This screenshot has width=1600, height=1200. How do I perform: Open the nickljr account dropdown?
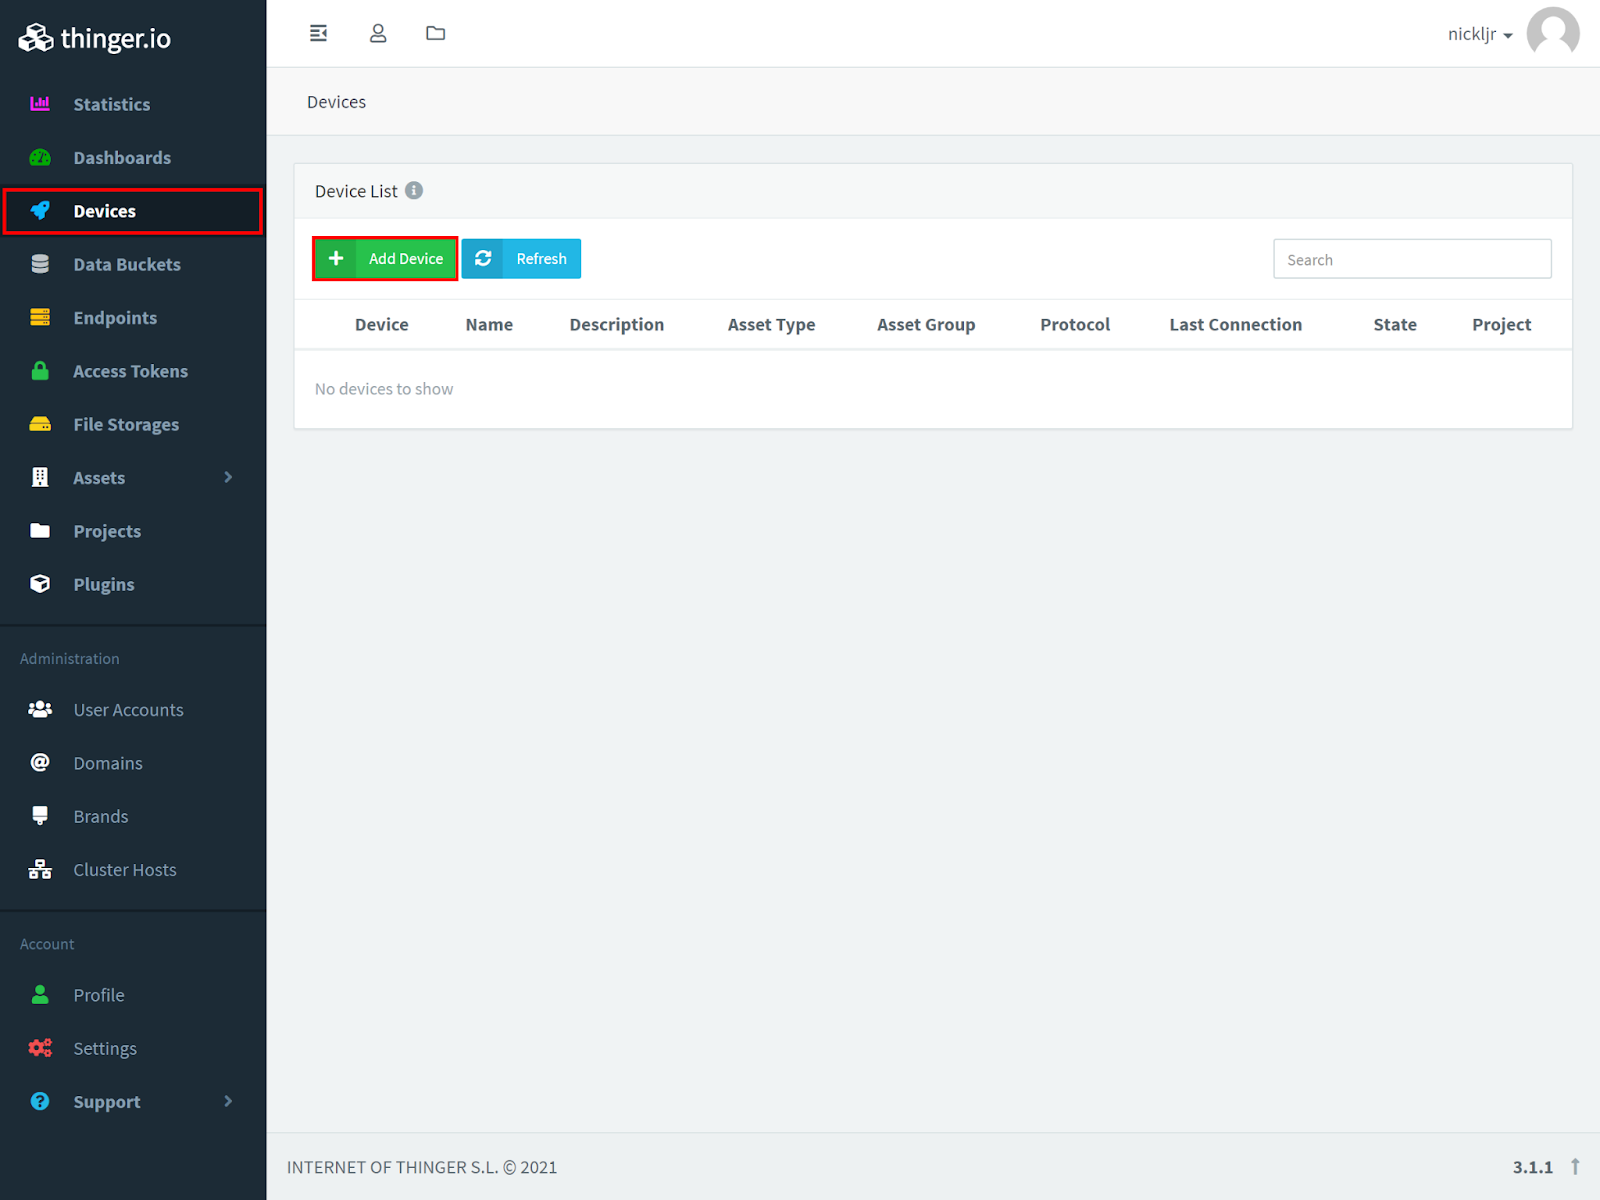tap(1480, 33)
